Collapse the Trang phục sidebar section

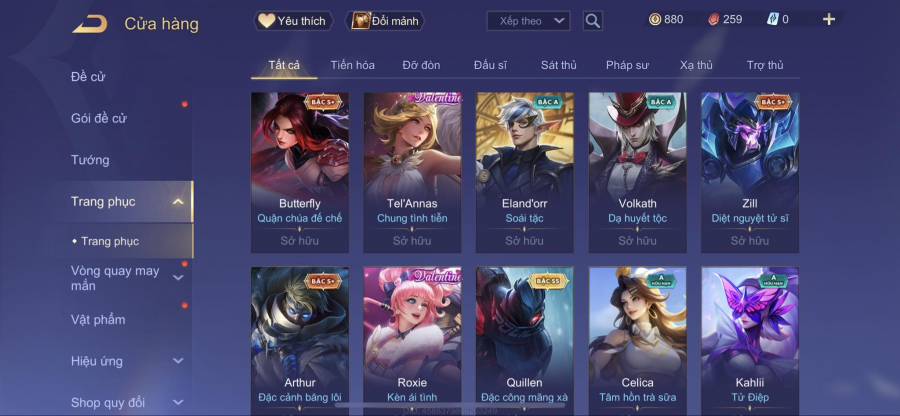tap(178, 201)
